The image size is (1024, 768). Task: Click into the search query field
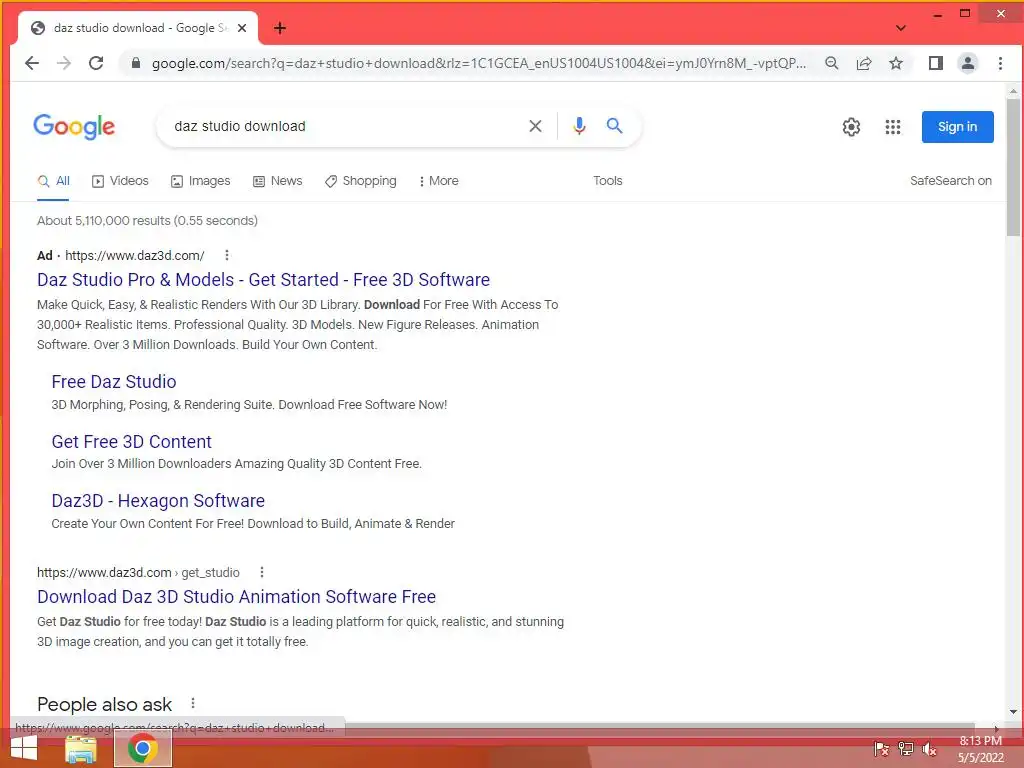[x=346, y=126]
